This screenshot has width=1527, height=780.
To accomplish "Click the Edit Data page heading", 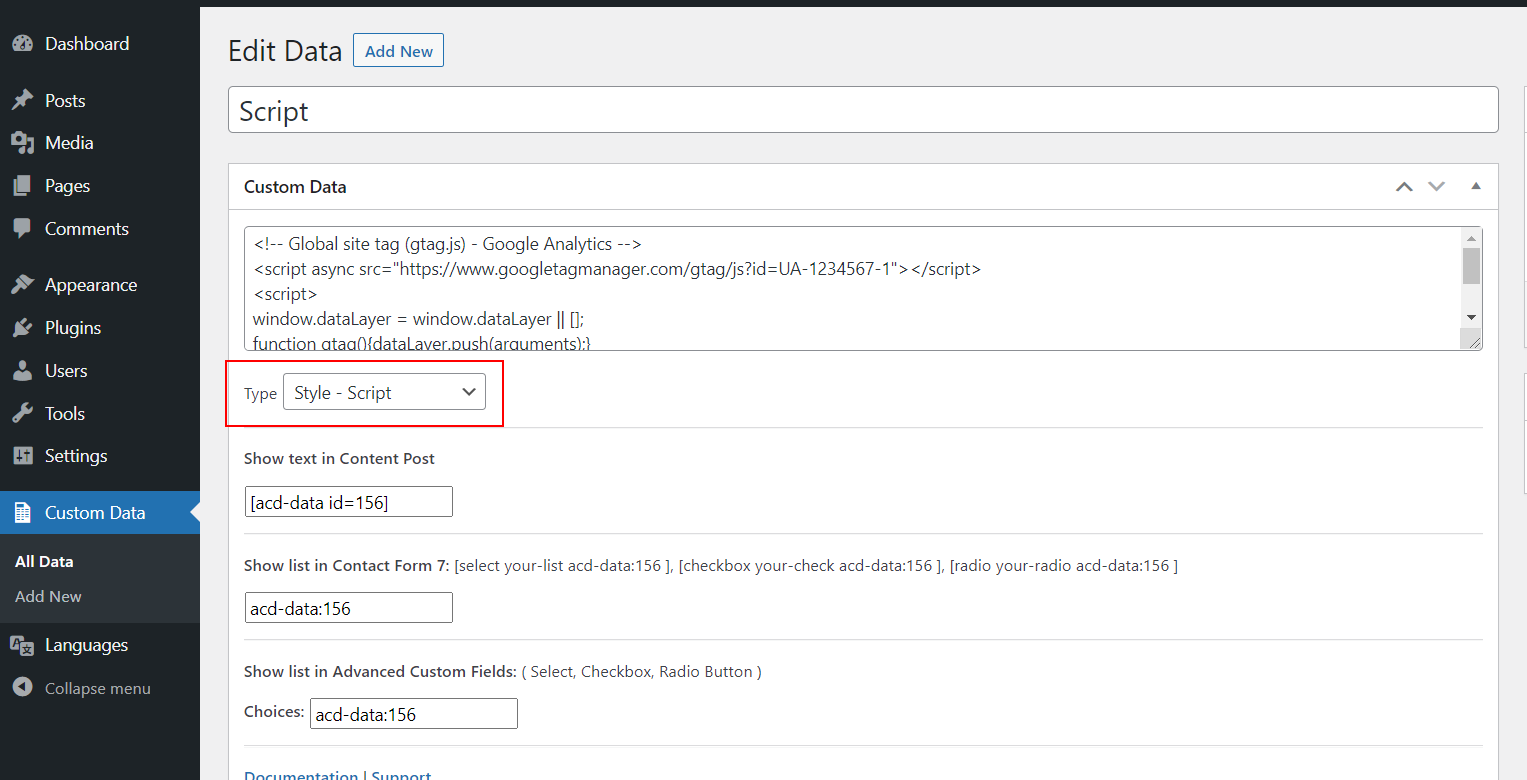I will [x=285, y=51].
